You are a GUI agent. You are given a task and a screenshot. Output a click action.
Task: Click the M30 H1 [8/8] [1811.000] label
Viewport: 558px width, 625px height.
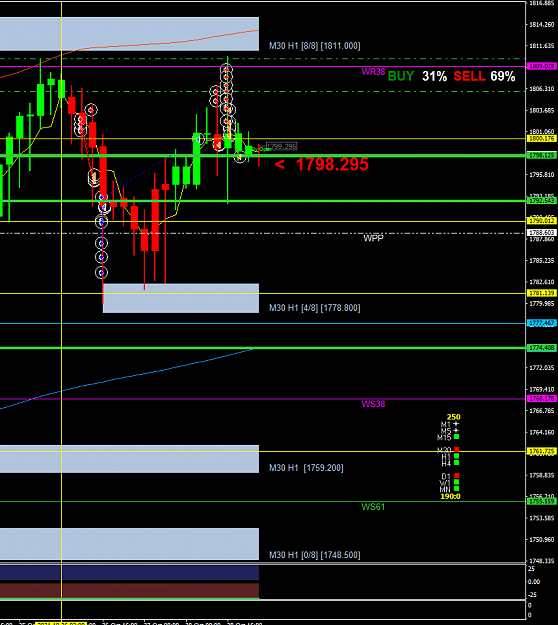pyautogui.click(x=314, y=46)
